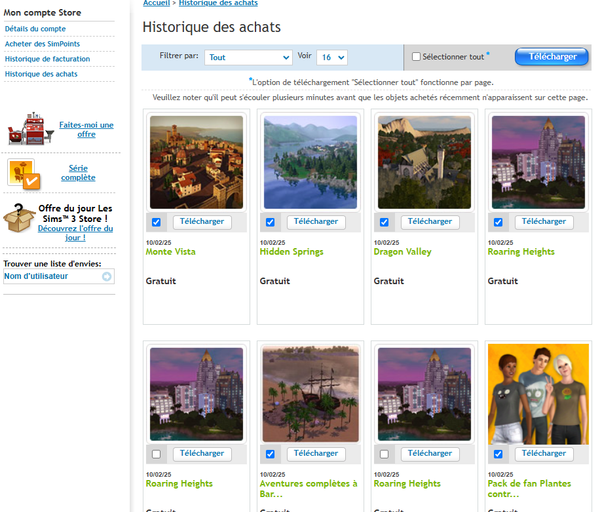Screen dimensions: 600x512
Task: Click the Plantes fan pack characters thumbnail
Action: (538, 394)
